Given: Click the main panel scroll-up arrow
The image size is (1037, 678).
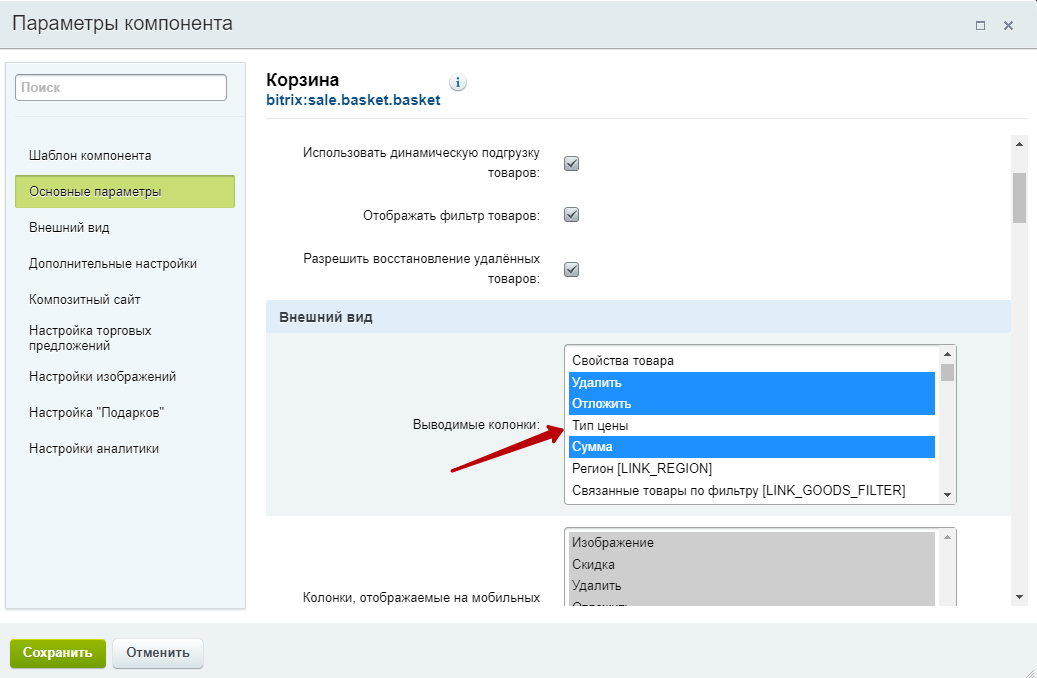Looking at the screenshot, I should 1019,144.
